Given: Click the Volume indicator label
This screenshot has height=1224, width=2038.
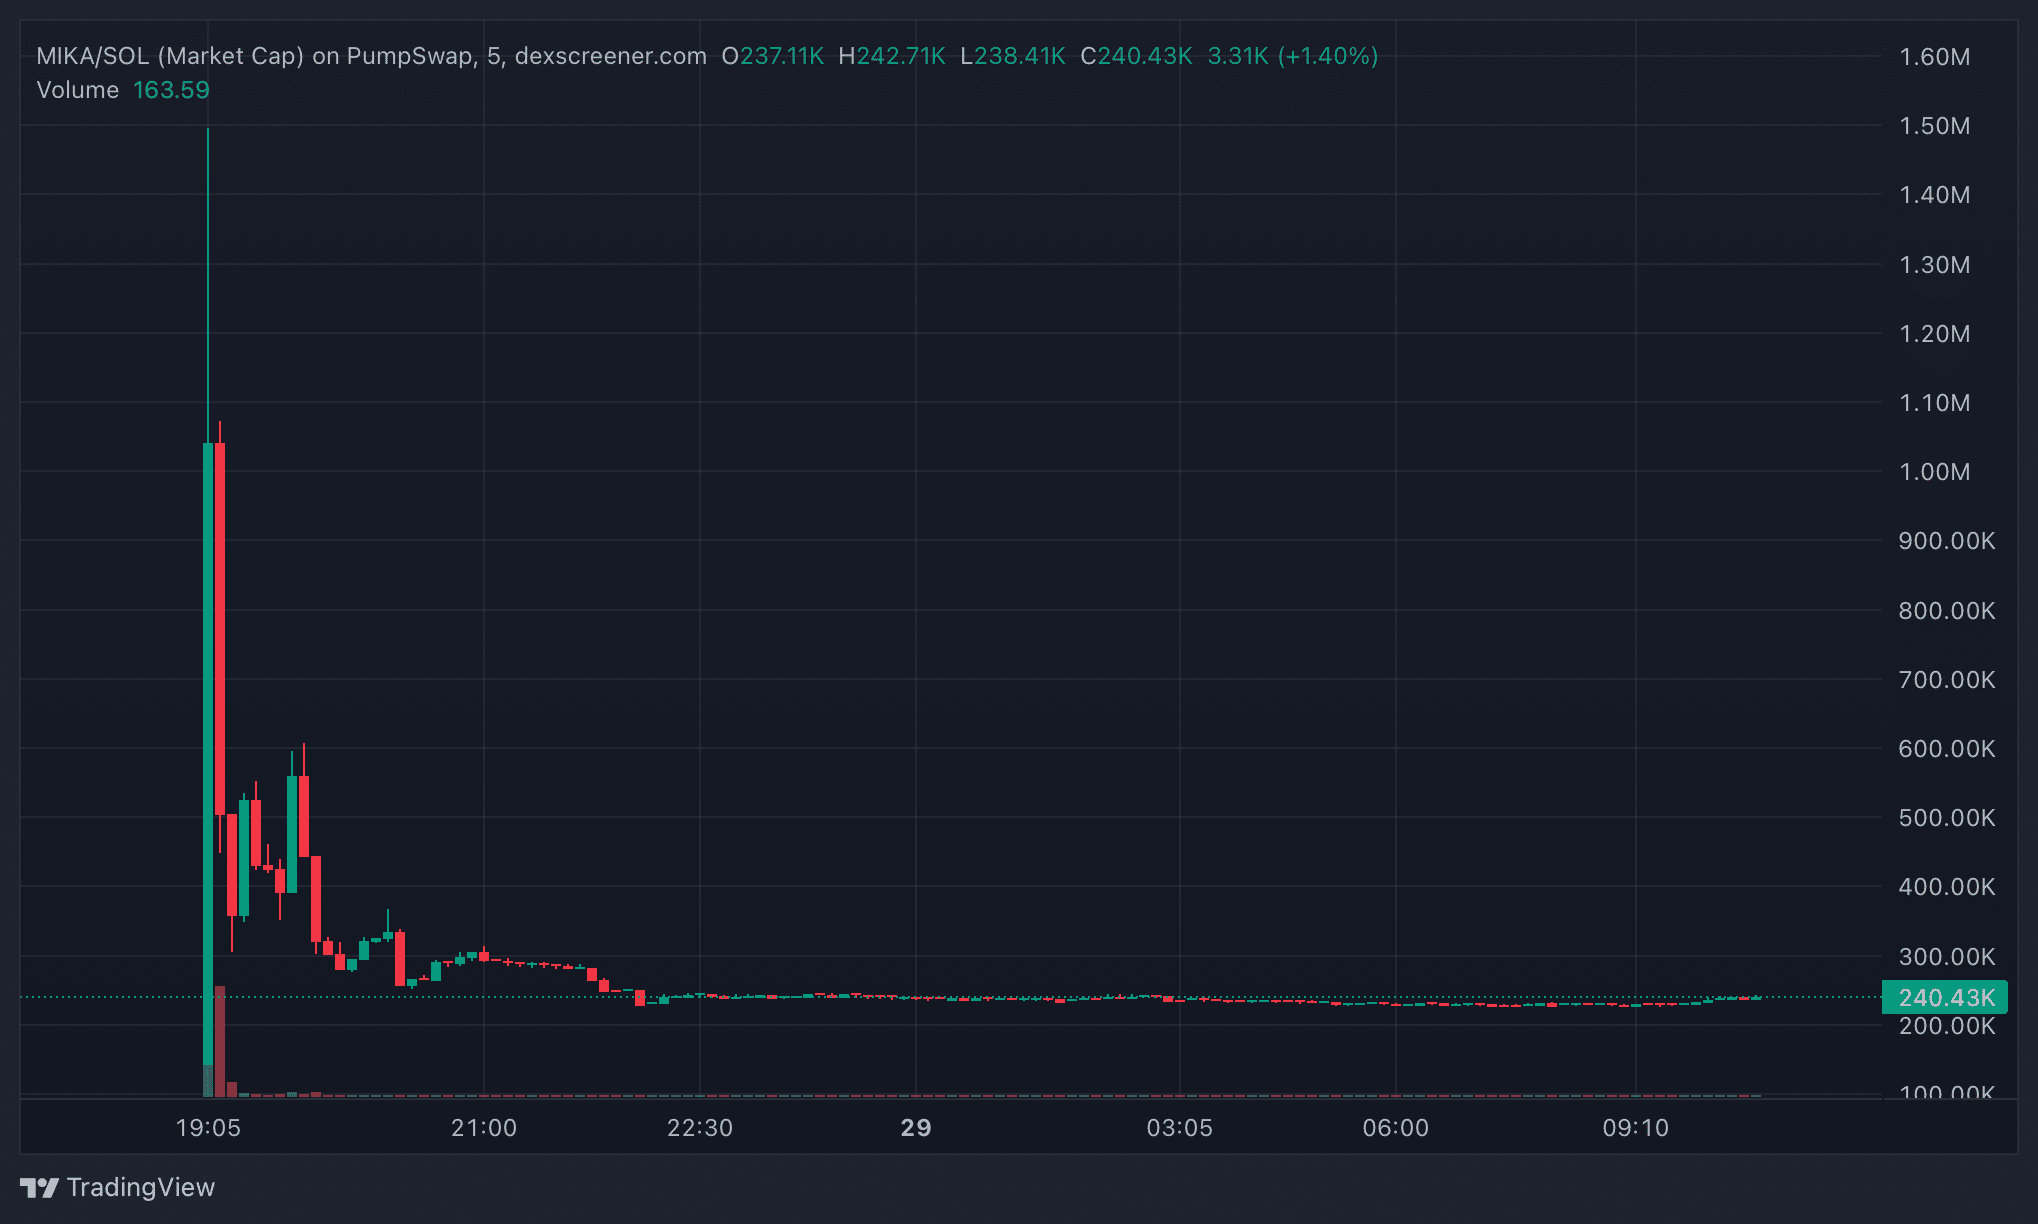Looking at the screenshot, I should [x=77, y=90].
